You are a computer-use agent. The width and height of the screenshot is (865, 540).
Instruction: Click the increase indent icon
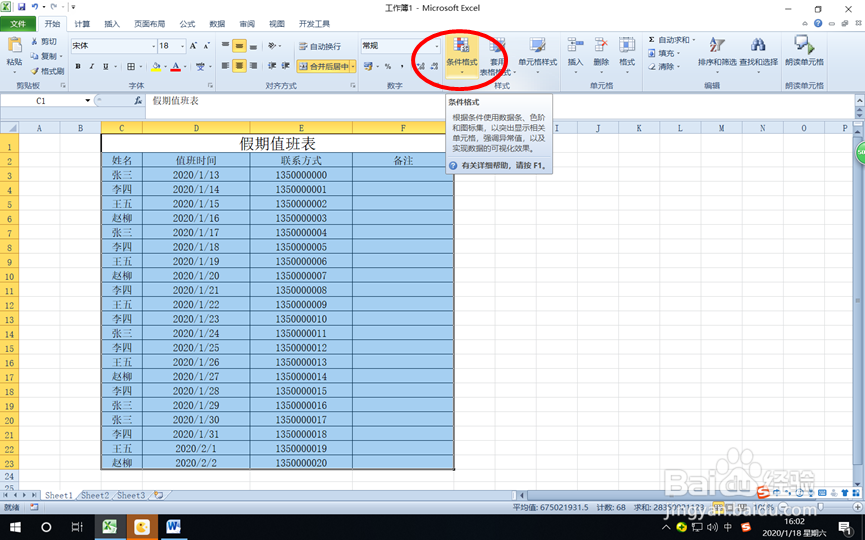click(286, 66)
